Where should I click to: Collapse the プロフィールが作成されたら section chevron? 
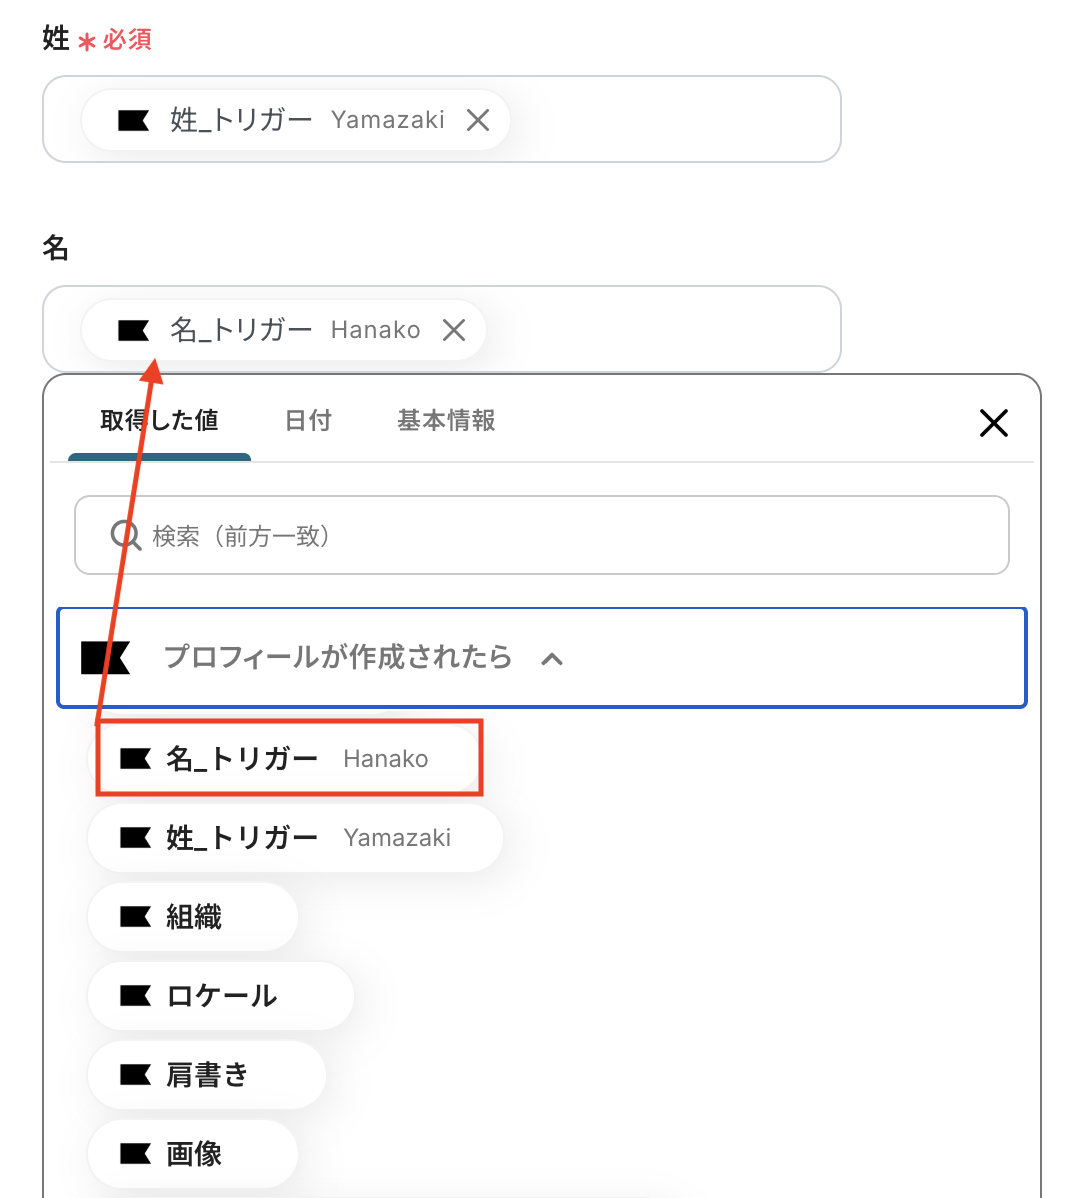click(x=552, y=659)
